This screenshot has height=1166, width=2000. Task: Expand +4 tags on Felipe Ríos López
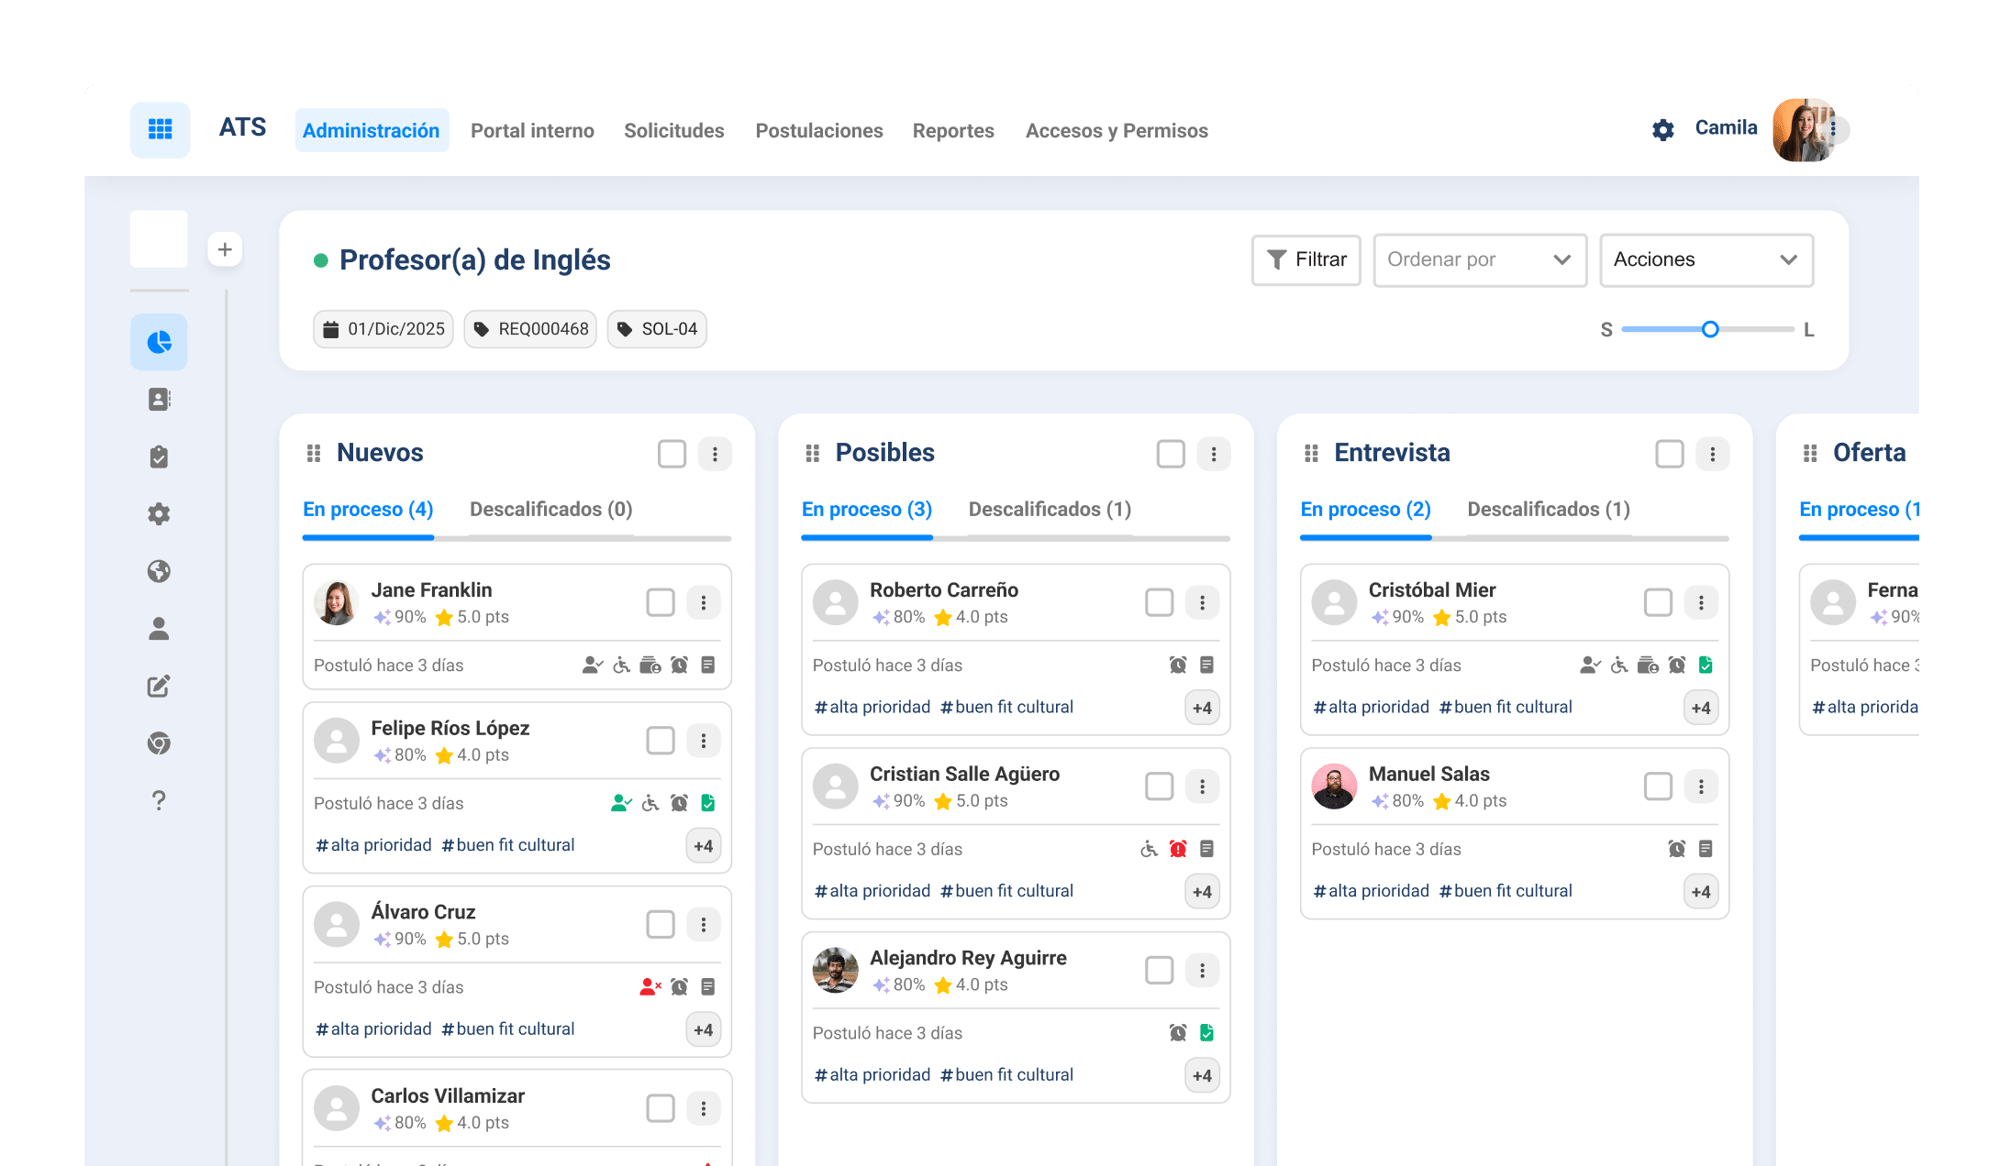click(703, 846)
